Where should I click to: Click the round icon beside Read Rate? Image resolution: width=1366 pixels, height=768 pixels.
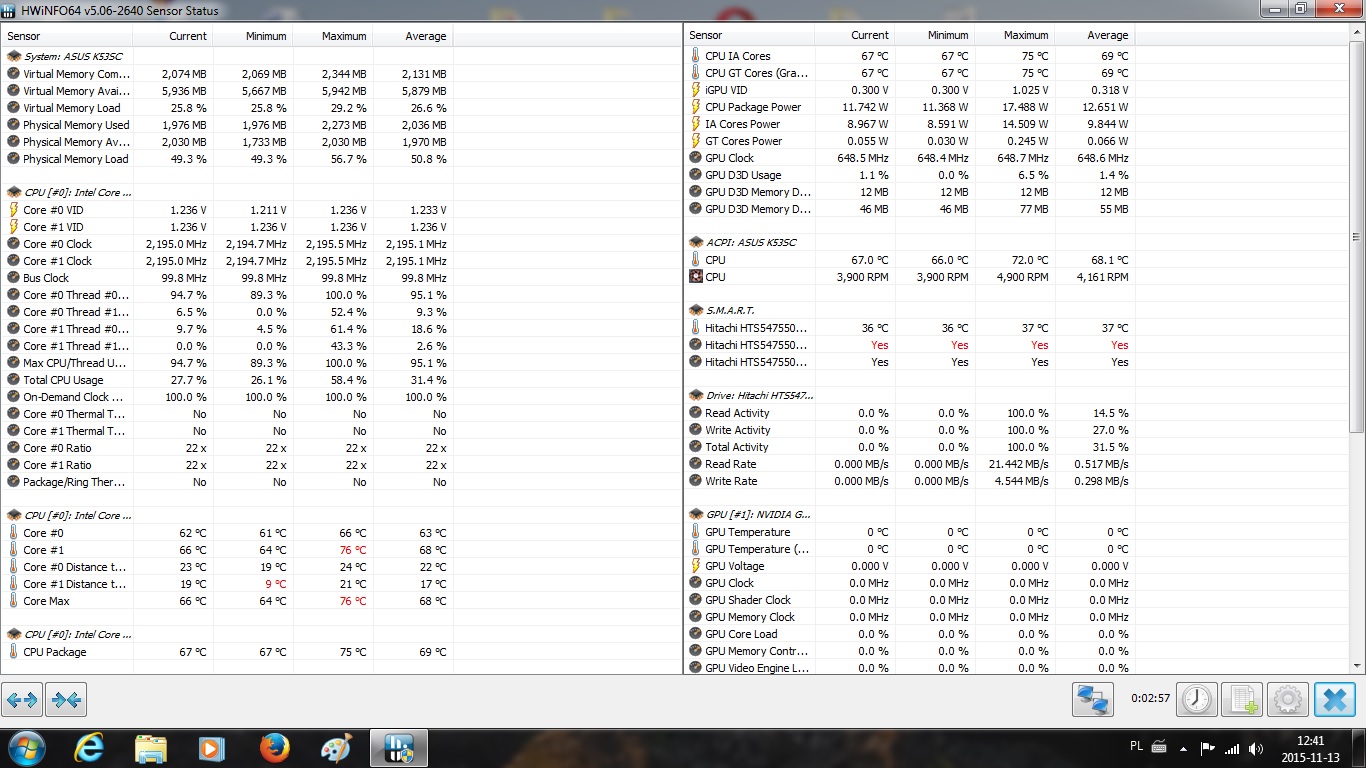tap(696, 464)
